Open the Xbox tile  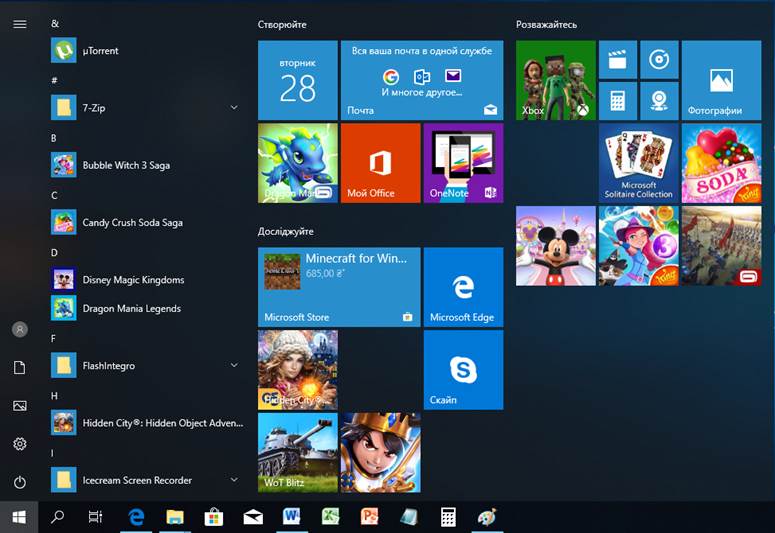tap(556, 80)
